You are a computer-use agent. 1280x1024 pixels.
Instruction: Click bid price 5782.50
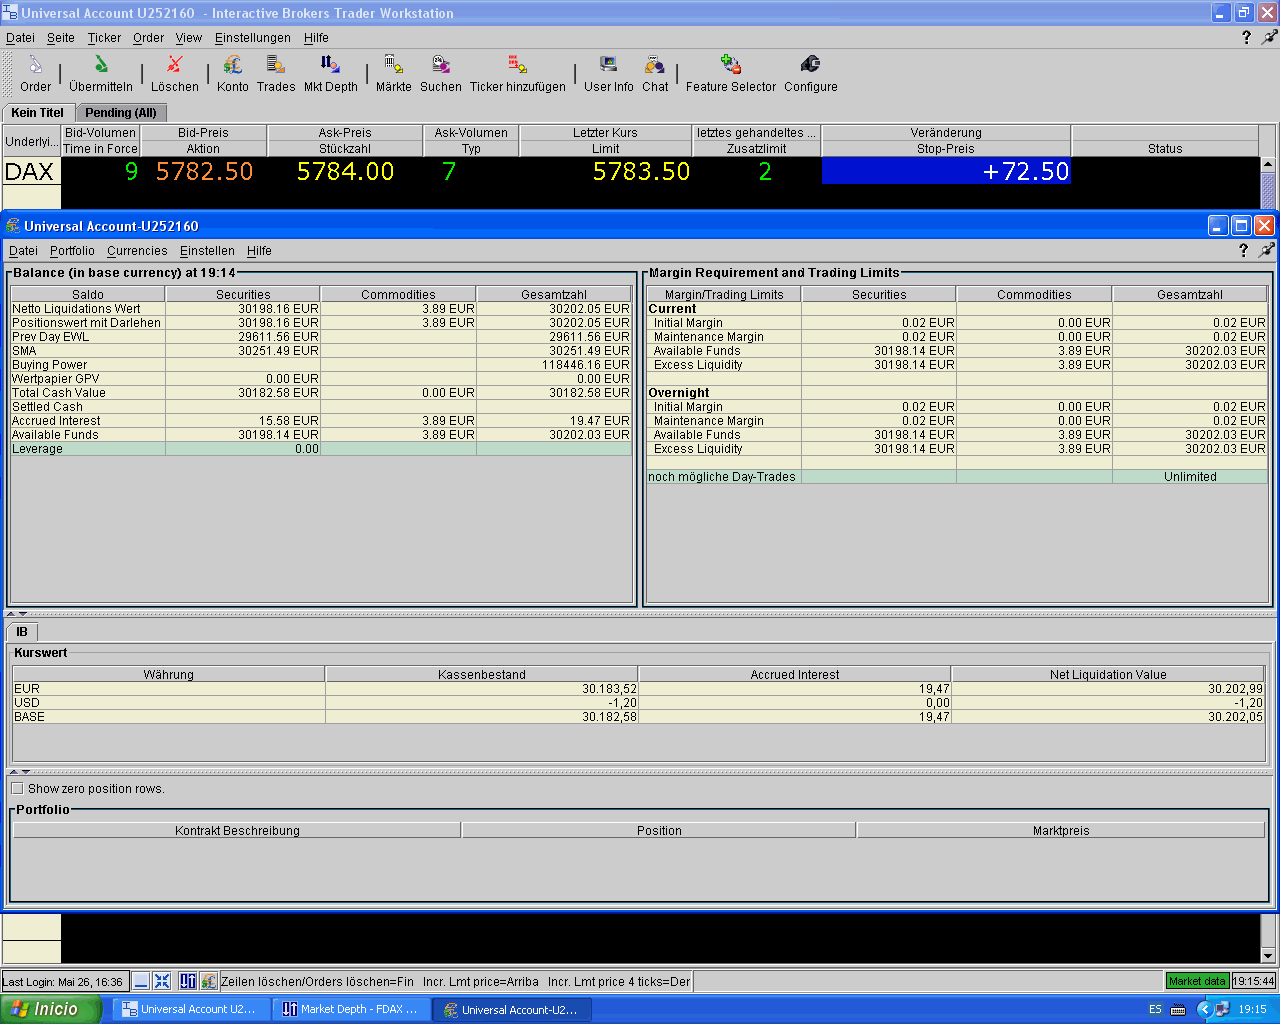point(204,171)
